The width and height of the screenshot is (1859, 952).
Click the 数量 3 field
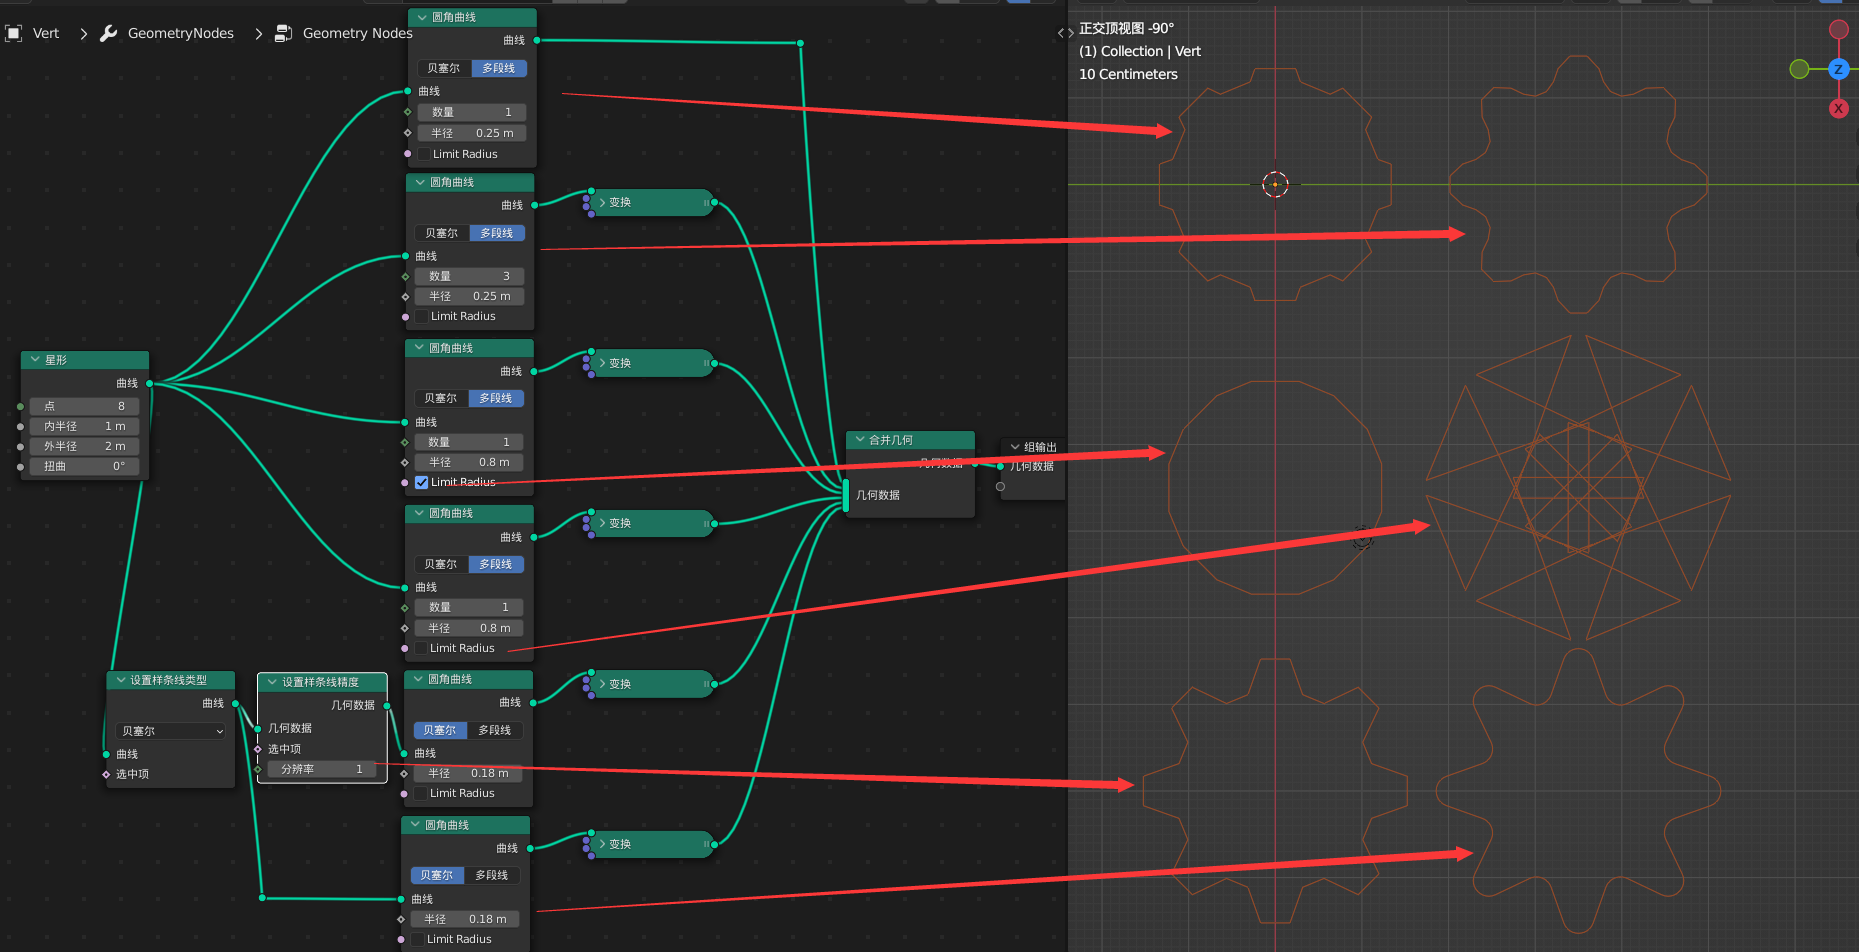470,276
